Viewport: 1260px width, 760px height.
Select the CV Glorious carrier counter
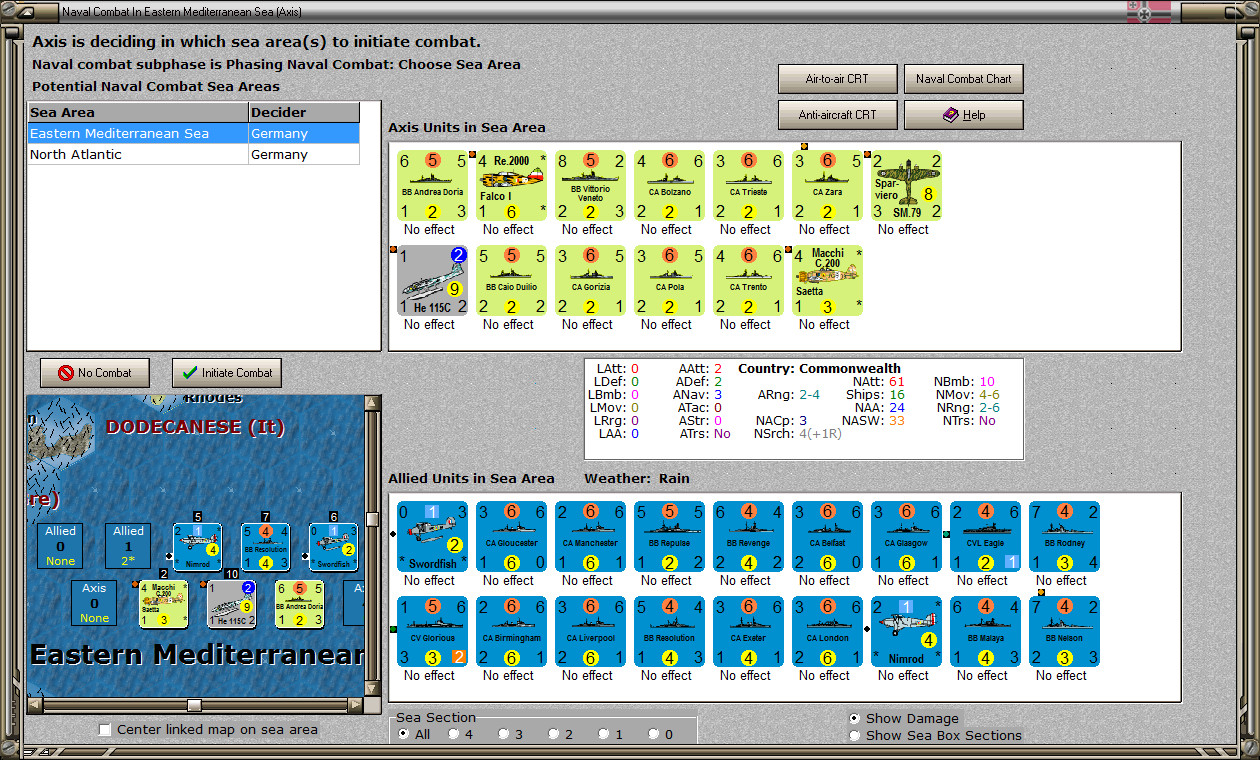(x=432, y=631)
